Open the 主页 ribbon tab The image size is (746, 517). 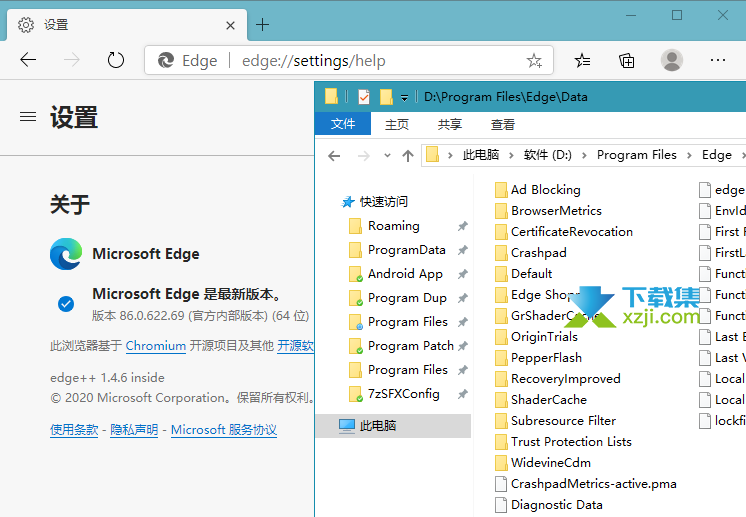click(397, 125)
